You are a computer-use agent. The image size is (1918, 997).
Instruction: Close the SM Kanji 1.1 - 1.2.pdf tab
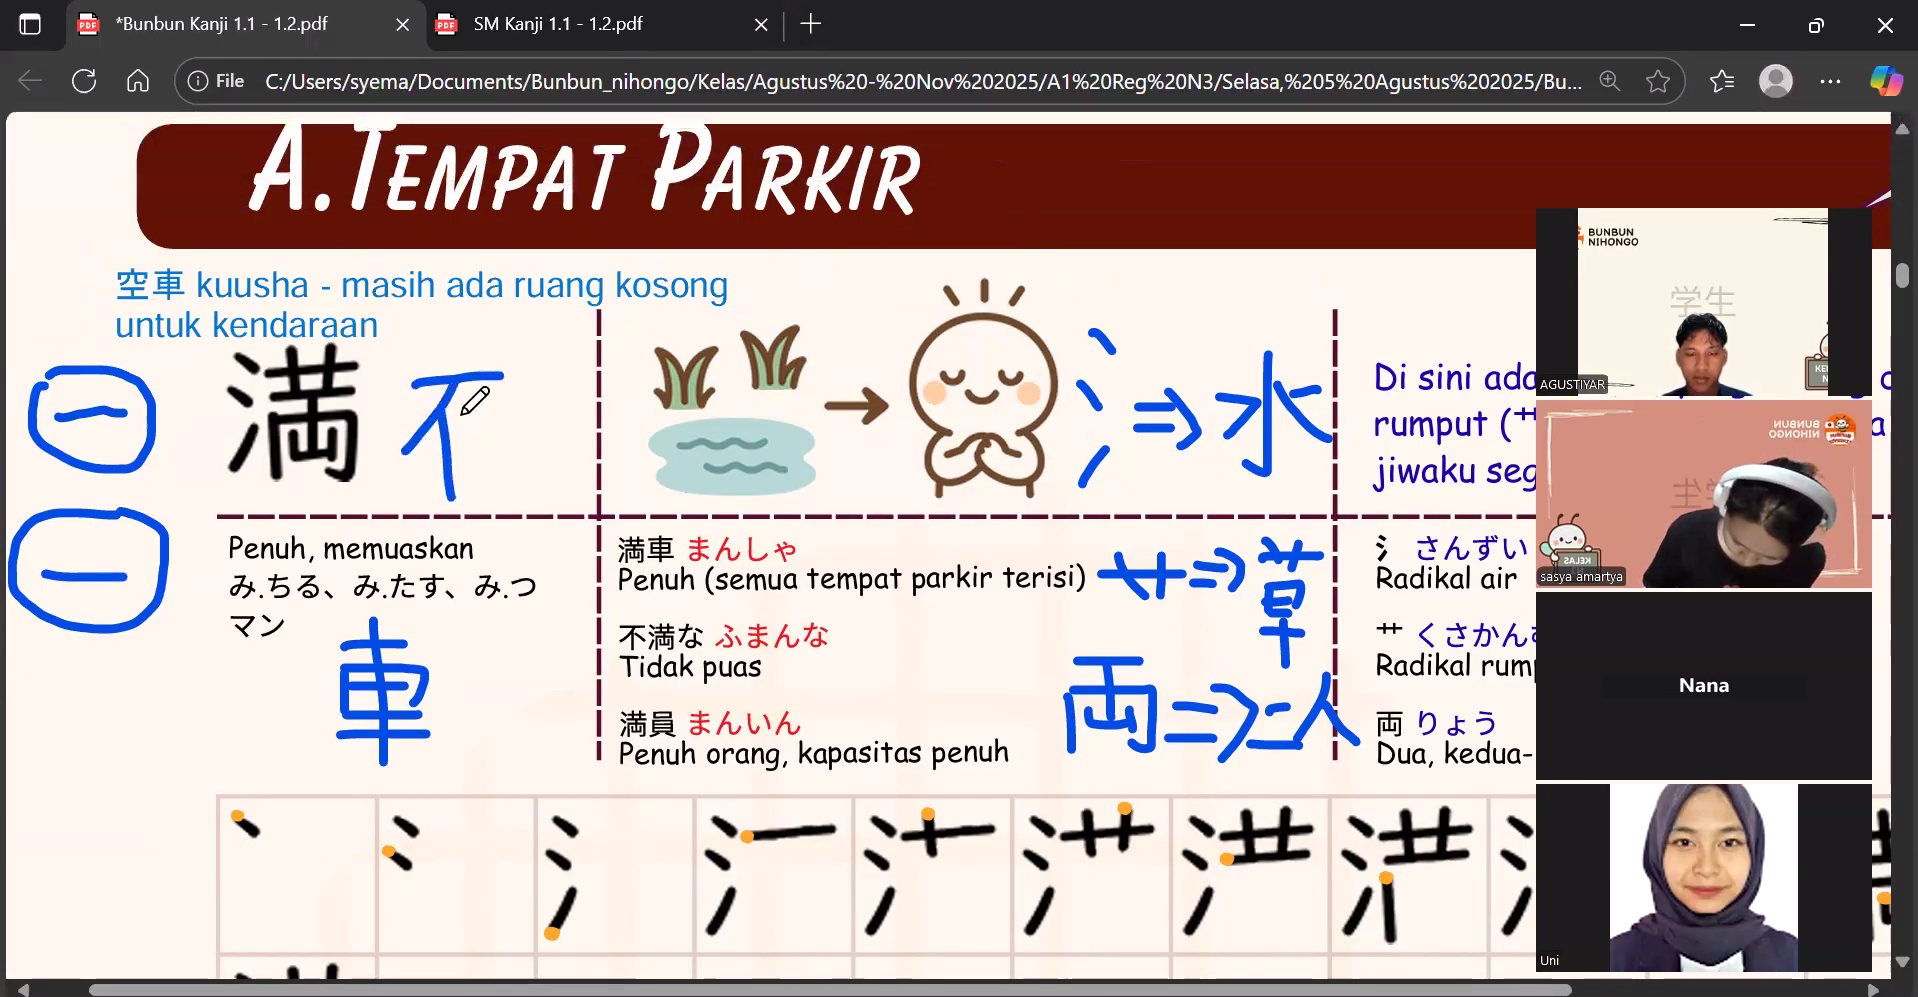(x=761, y=25)
